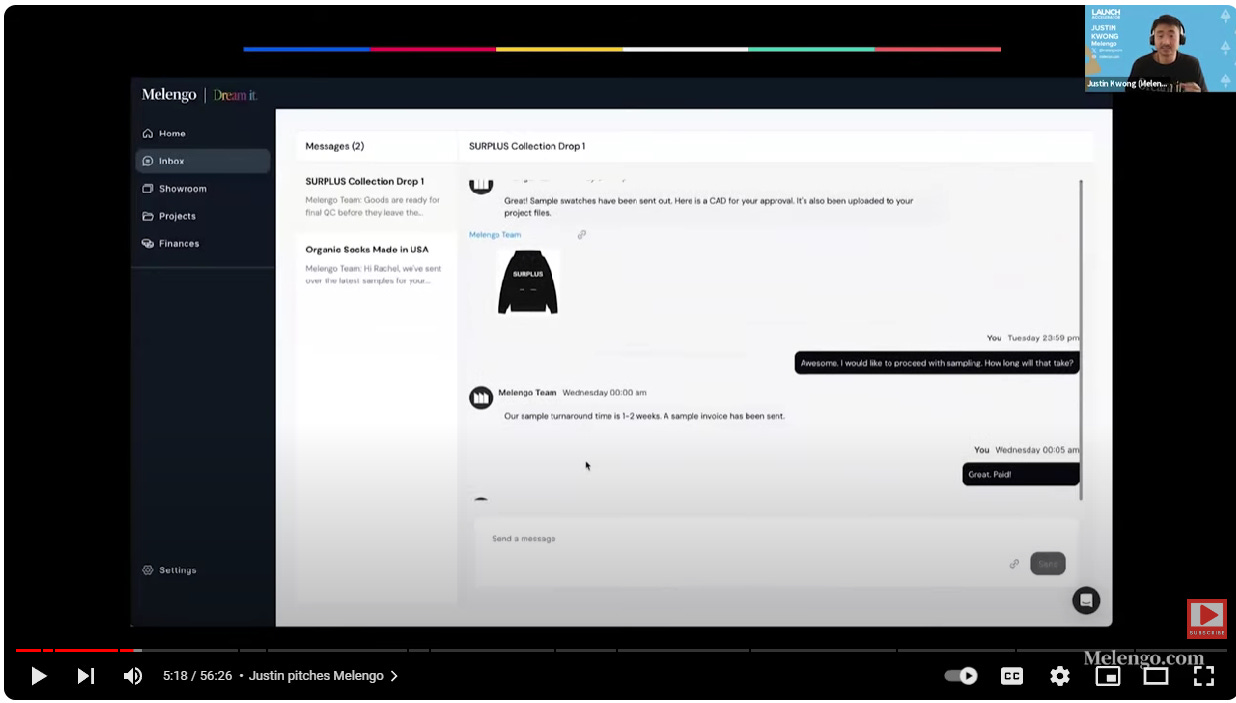Open Finances in the sidebar
This screenshot has height=703, width=1236.
point(202,243)
